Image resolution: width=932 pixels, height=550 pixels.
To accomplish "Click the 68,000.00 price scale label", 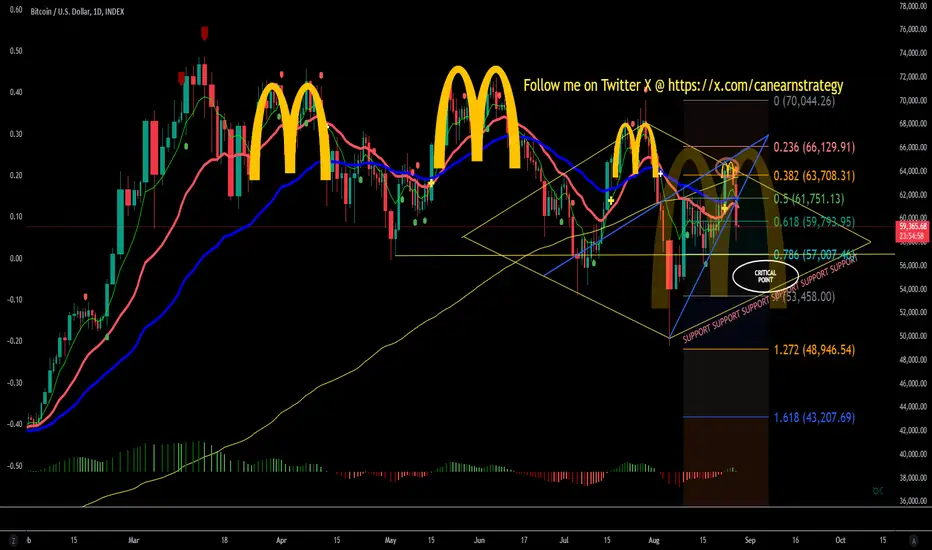I will tap(913, 124).
